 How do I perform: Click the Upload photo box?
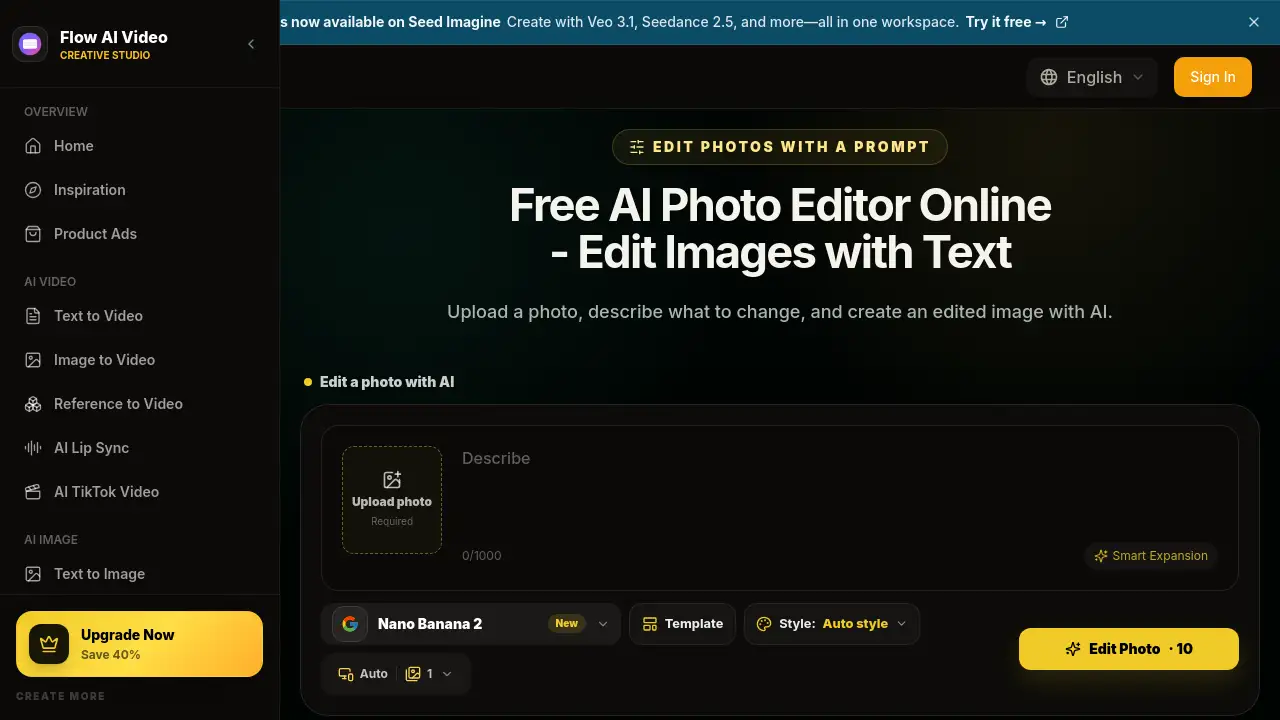[392, 500]
